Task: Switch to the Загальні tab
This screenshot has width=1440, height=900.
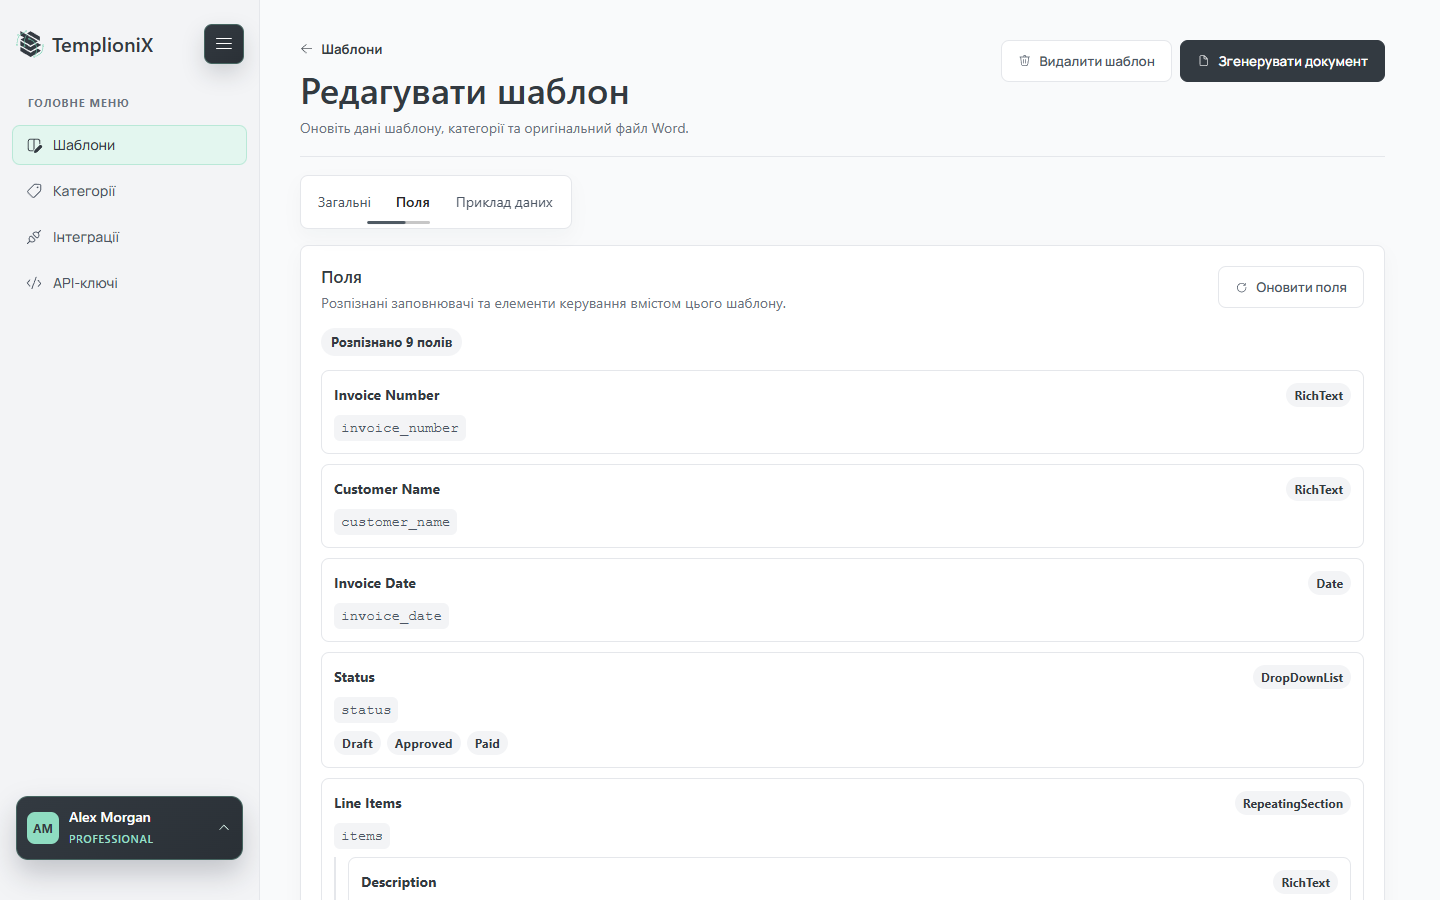Action: pos(344,202)
